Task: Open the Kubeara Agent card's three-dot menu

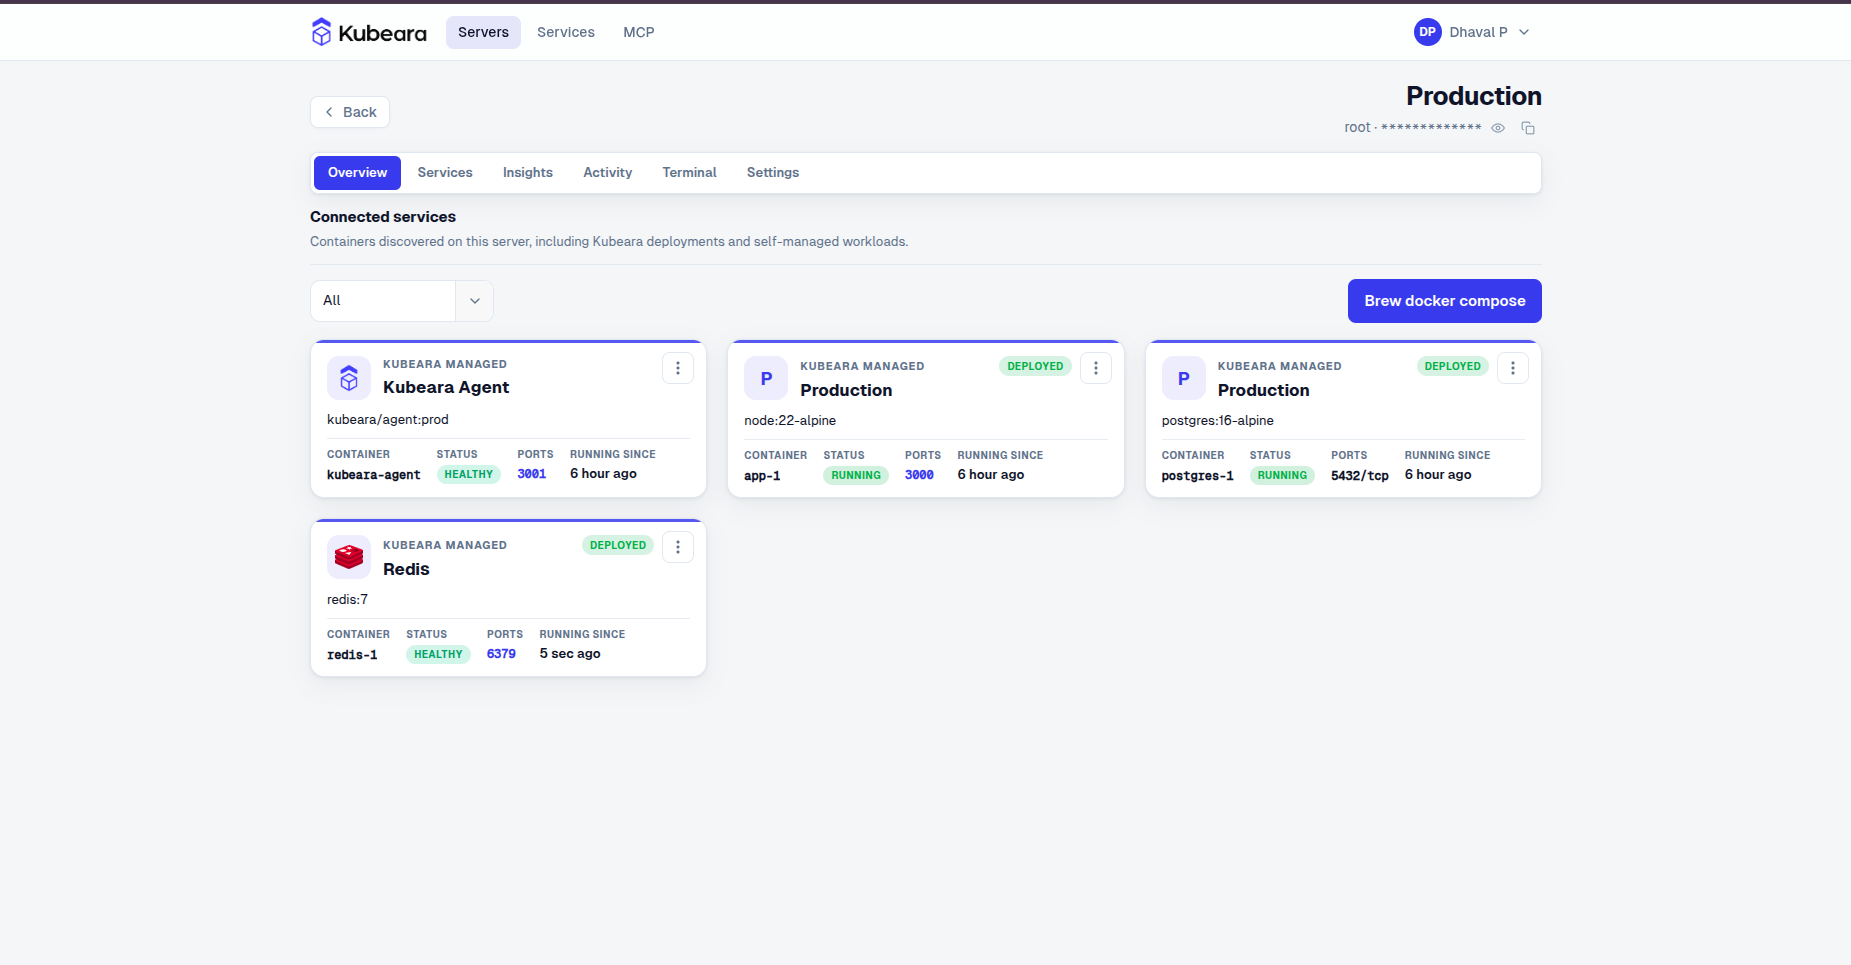Action: click(x=678, y=368)
